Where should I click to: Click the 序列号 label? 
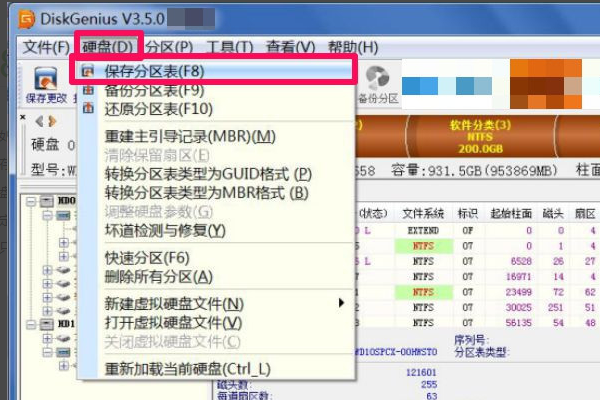point(470,340)
